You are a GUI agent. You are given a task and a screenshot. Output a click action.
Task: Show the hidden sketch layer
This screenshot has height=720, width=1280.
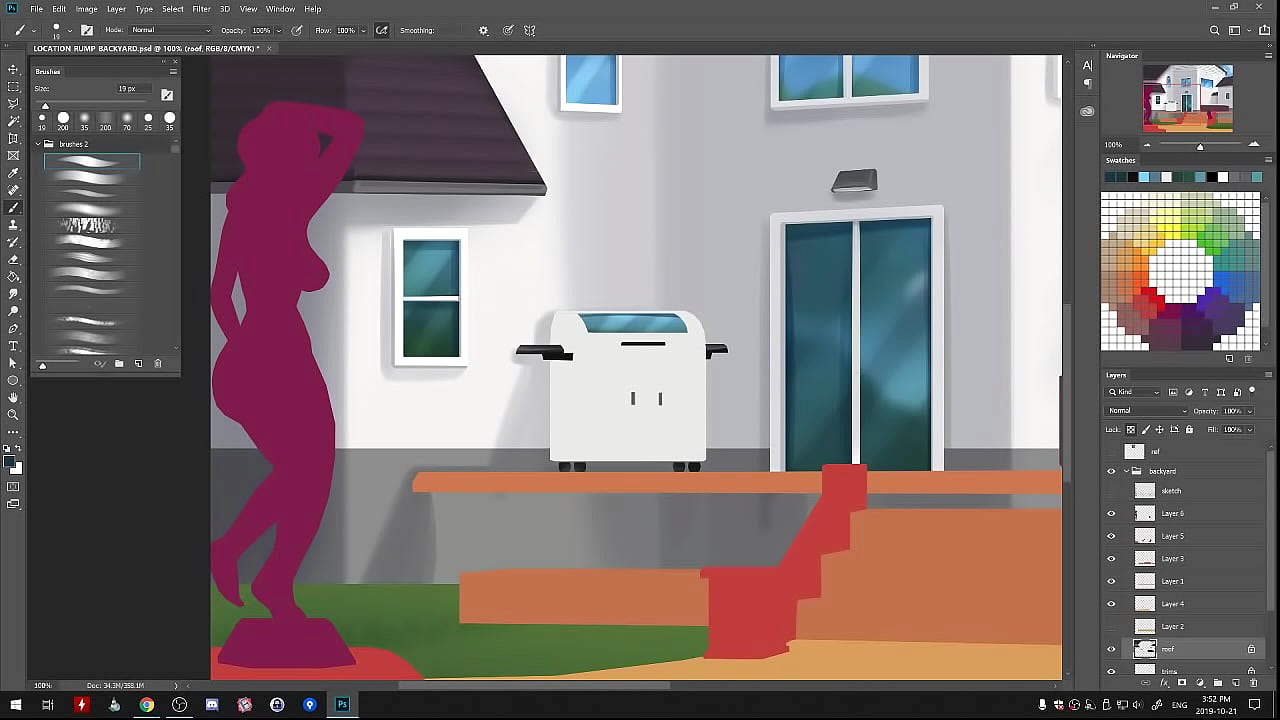(x=1111, y=491)
